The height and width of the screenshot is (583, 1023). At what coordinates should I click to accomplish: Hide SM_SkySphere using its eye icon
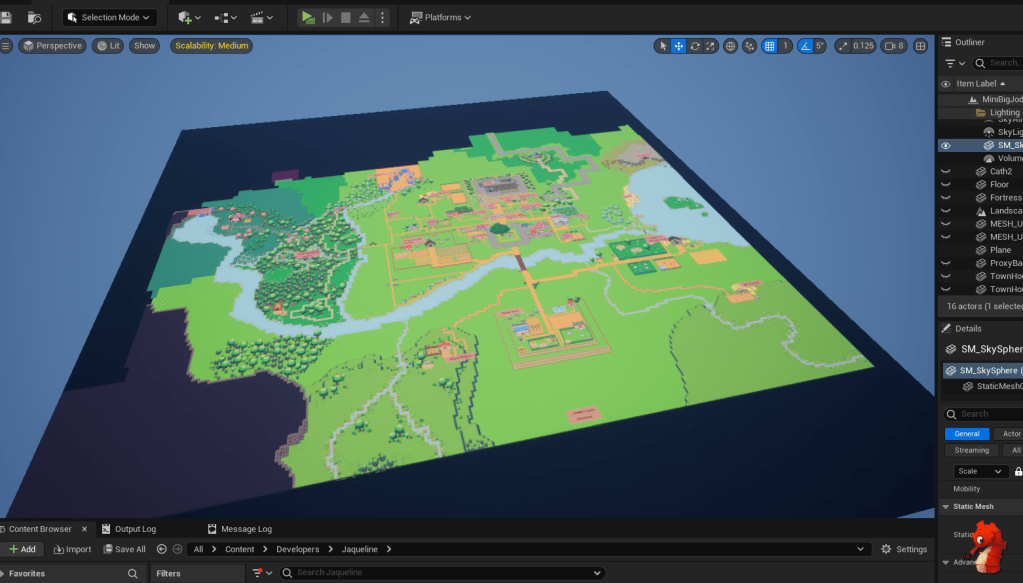pyautogui.click(x=946, y=145)
